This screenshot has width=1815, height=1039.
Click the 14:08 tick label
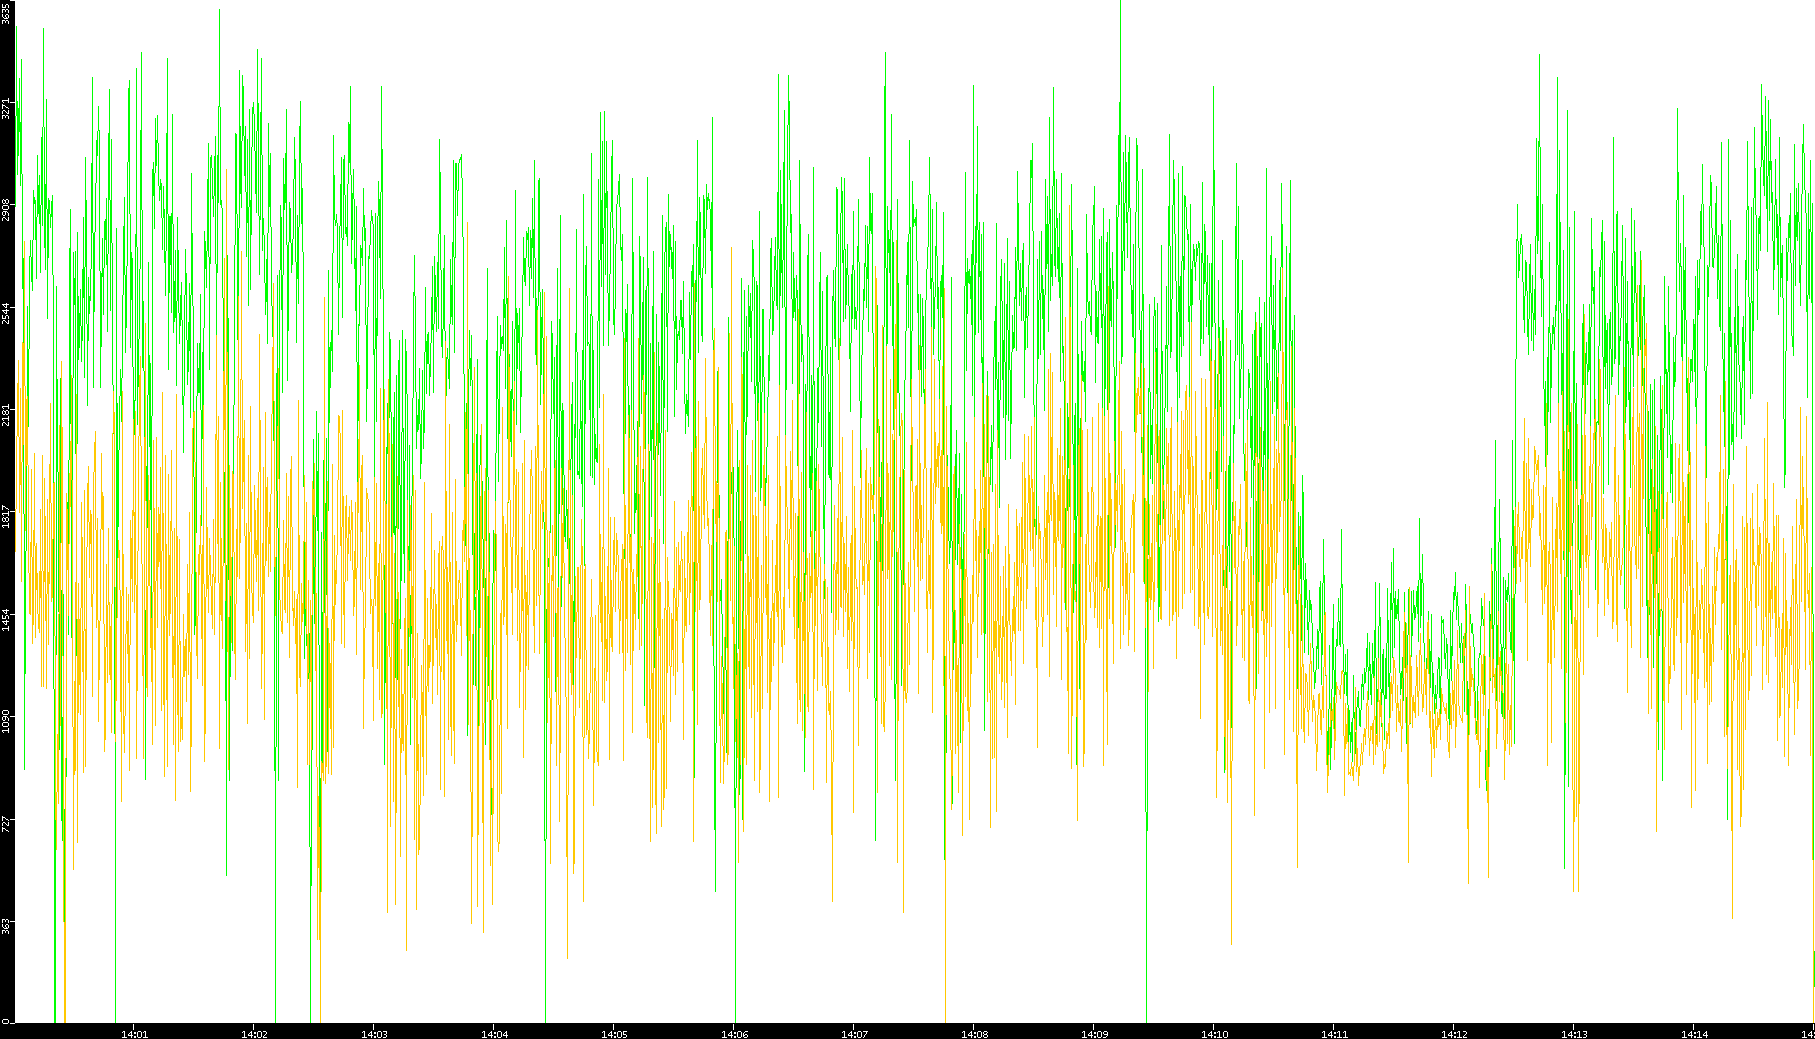tap(974, 1034)
